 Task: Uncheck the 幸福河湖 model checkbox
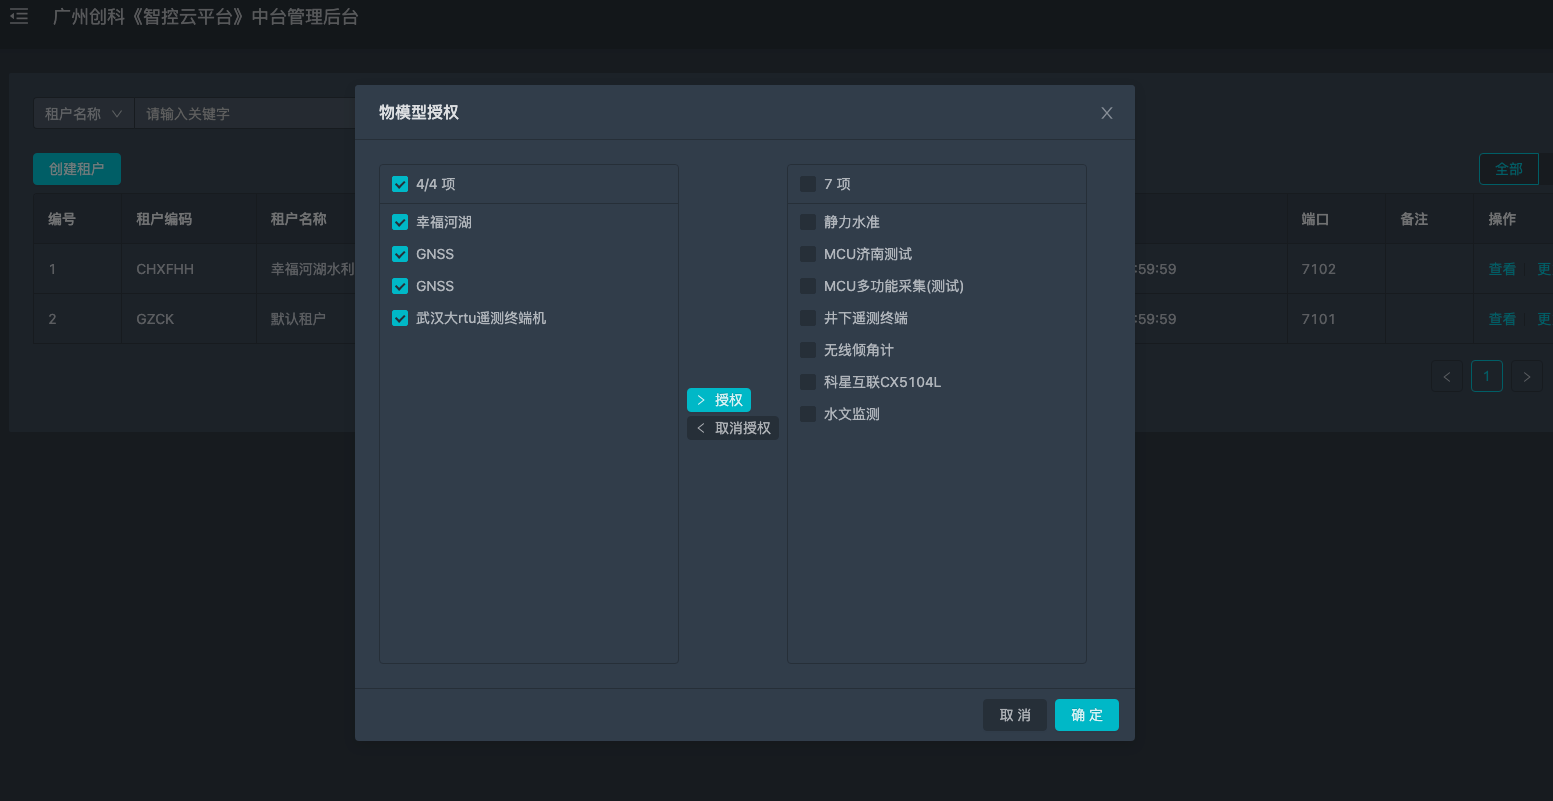coord(400,222)
